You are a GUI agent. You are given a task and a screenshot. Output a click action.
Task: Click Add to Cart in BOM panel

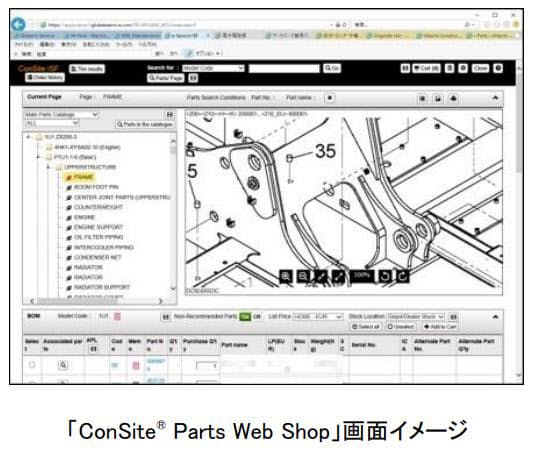point(440,327)
